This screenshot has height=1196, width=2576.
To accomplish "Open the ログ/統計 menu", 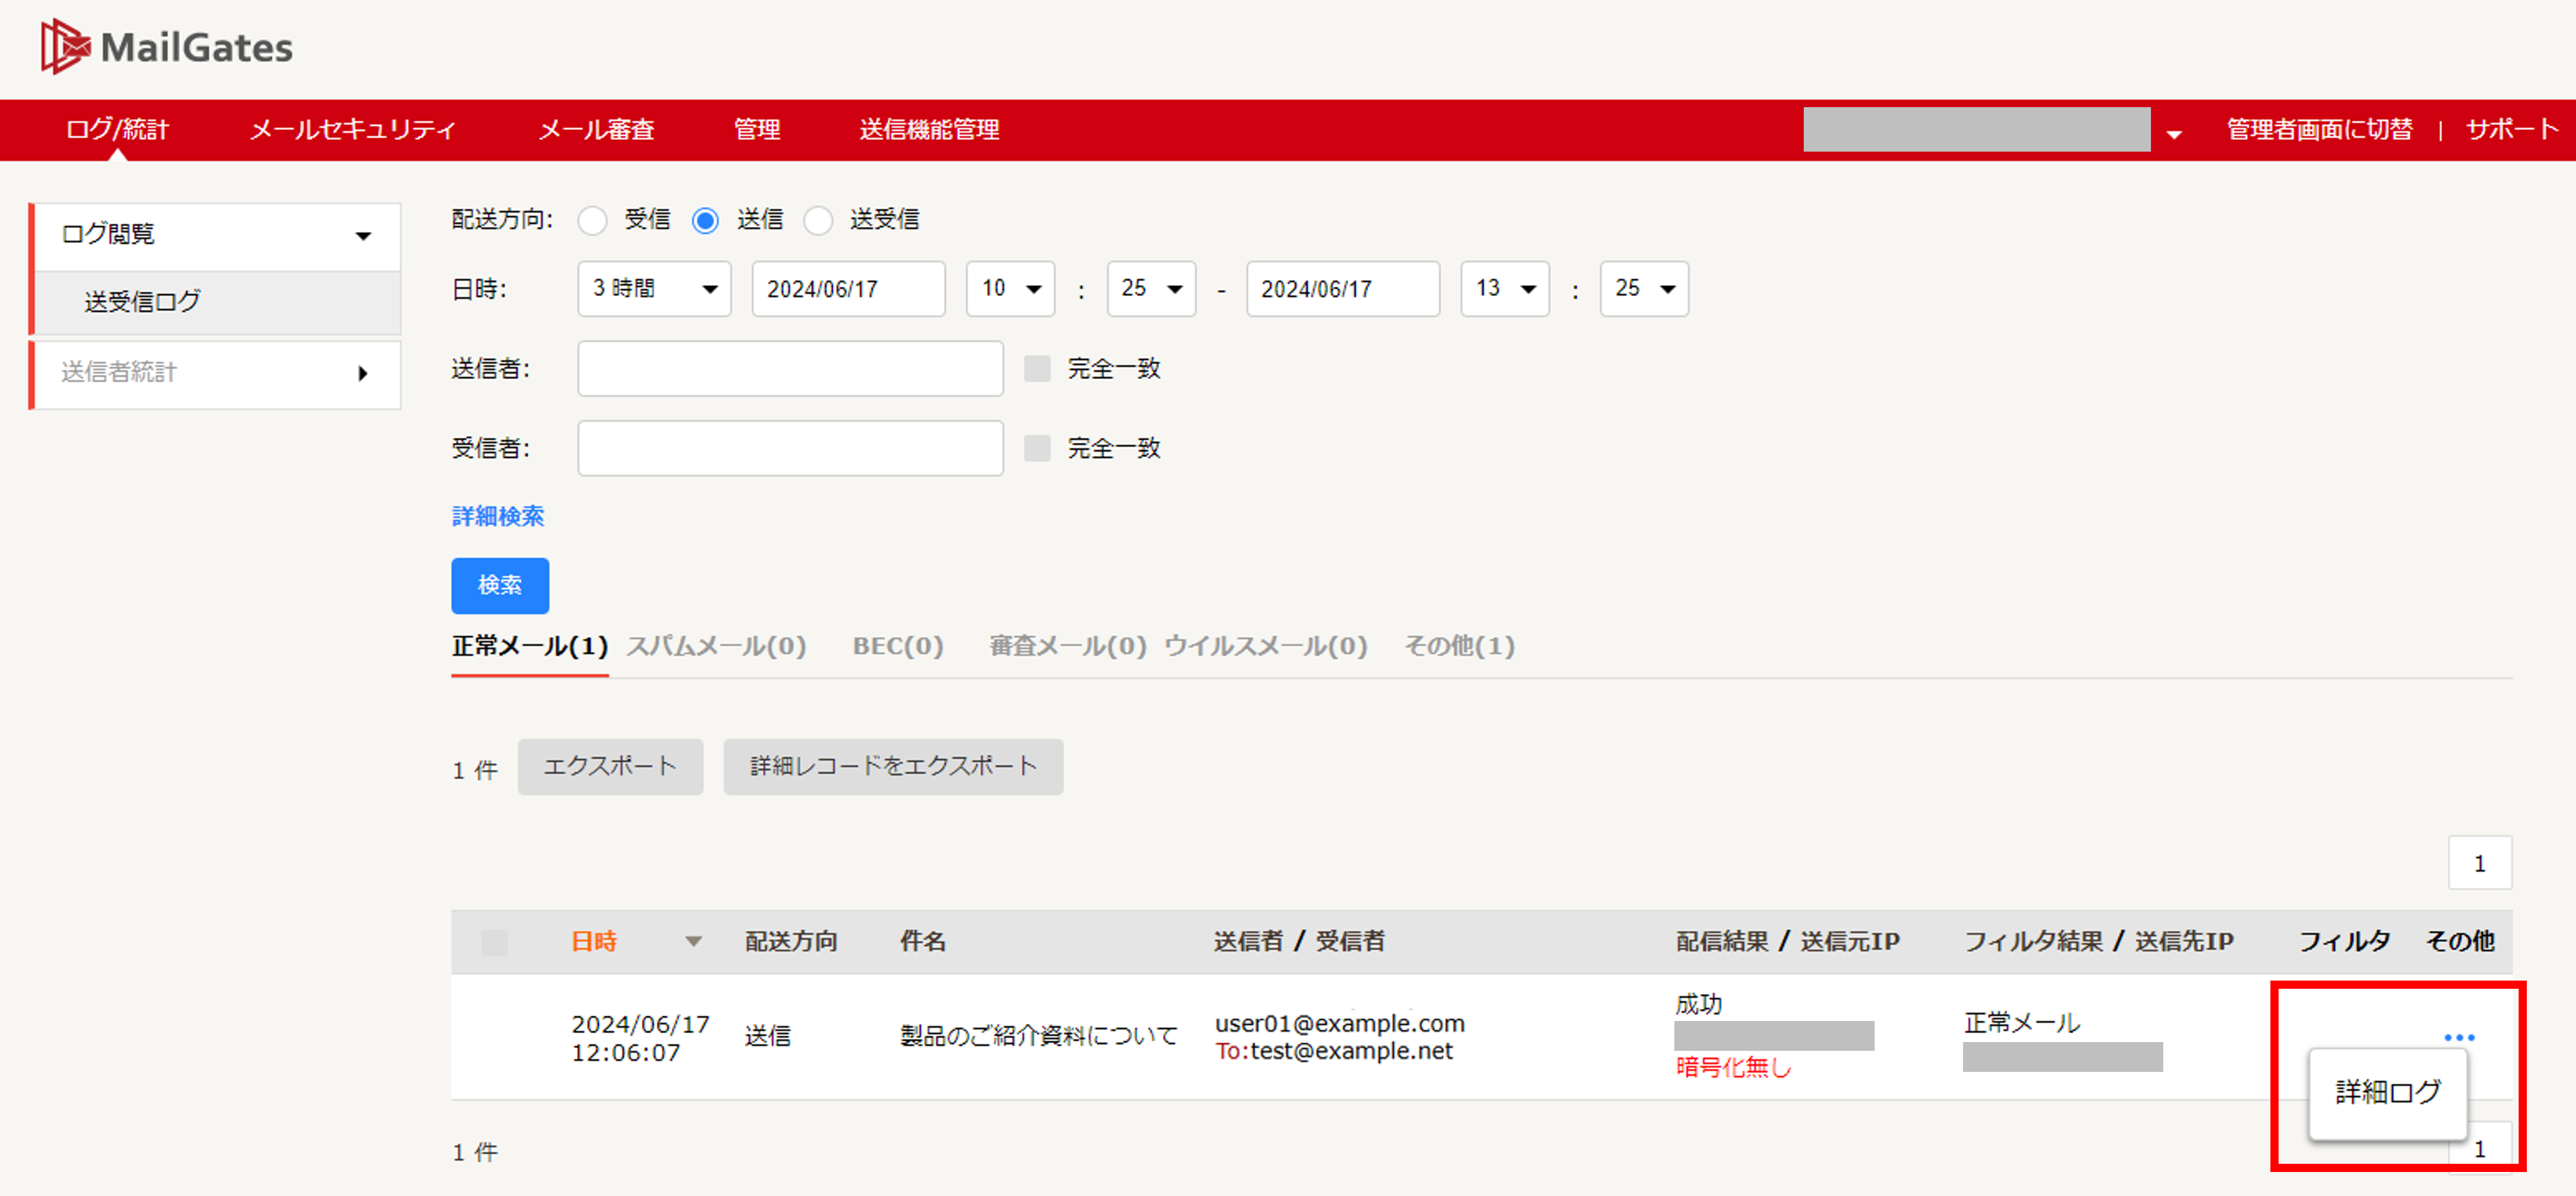I will [117, 129].
